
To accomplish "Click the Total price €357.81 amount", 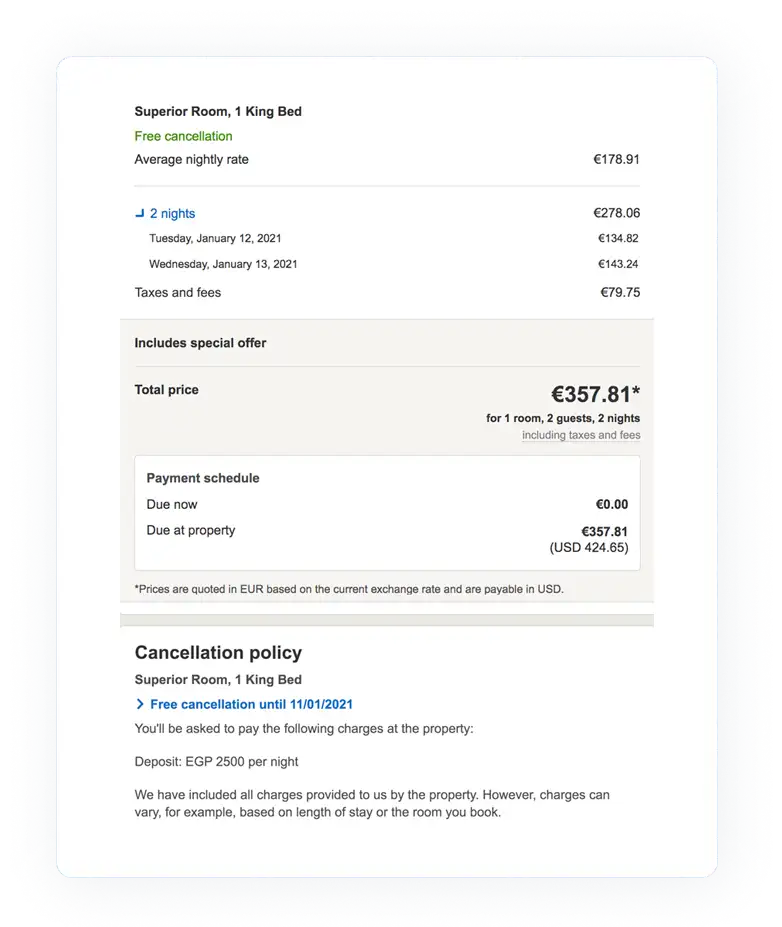I will pos(595,394).
